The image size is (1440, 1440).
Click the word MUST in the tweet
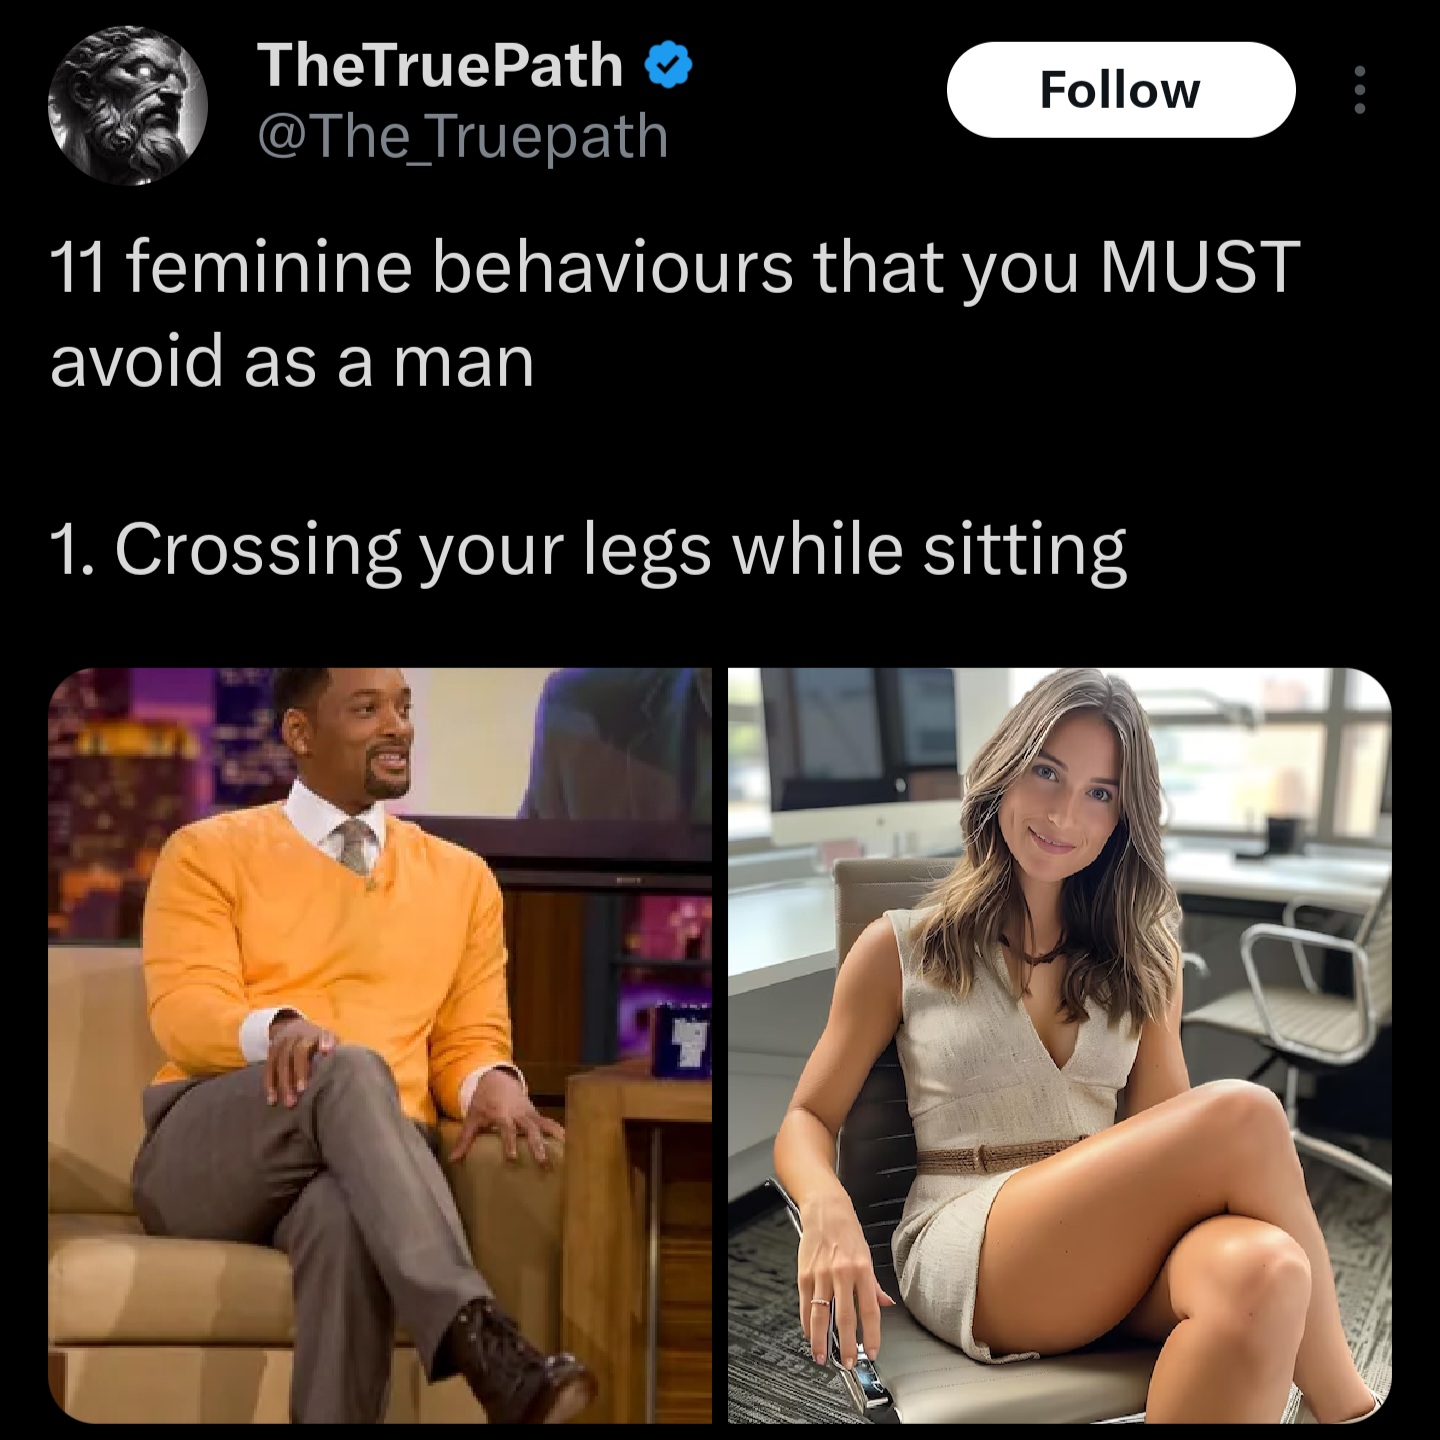click(1201, 268)
